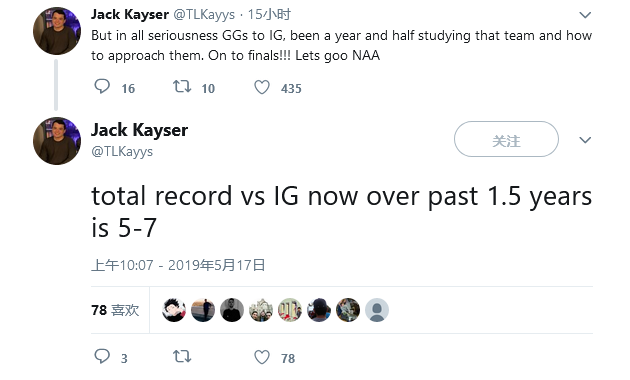The height and width of the screenshot is (380, 630).
Task: Retweet the 5-7 record tweet
Action: click(182, 356)
